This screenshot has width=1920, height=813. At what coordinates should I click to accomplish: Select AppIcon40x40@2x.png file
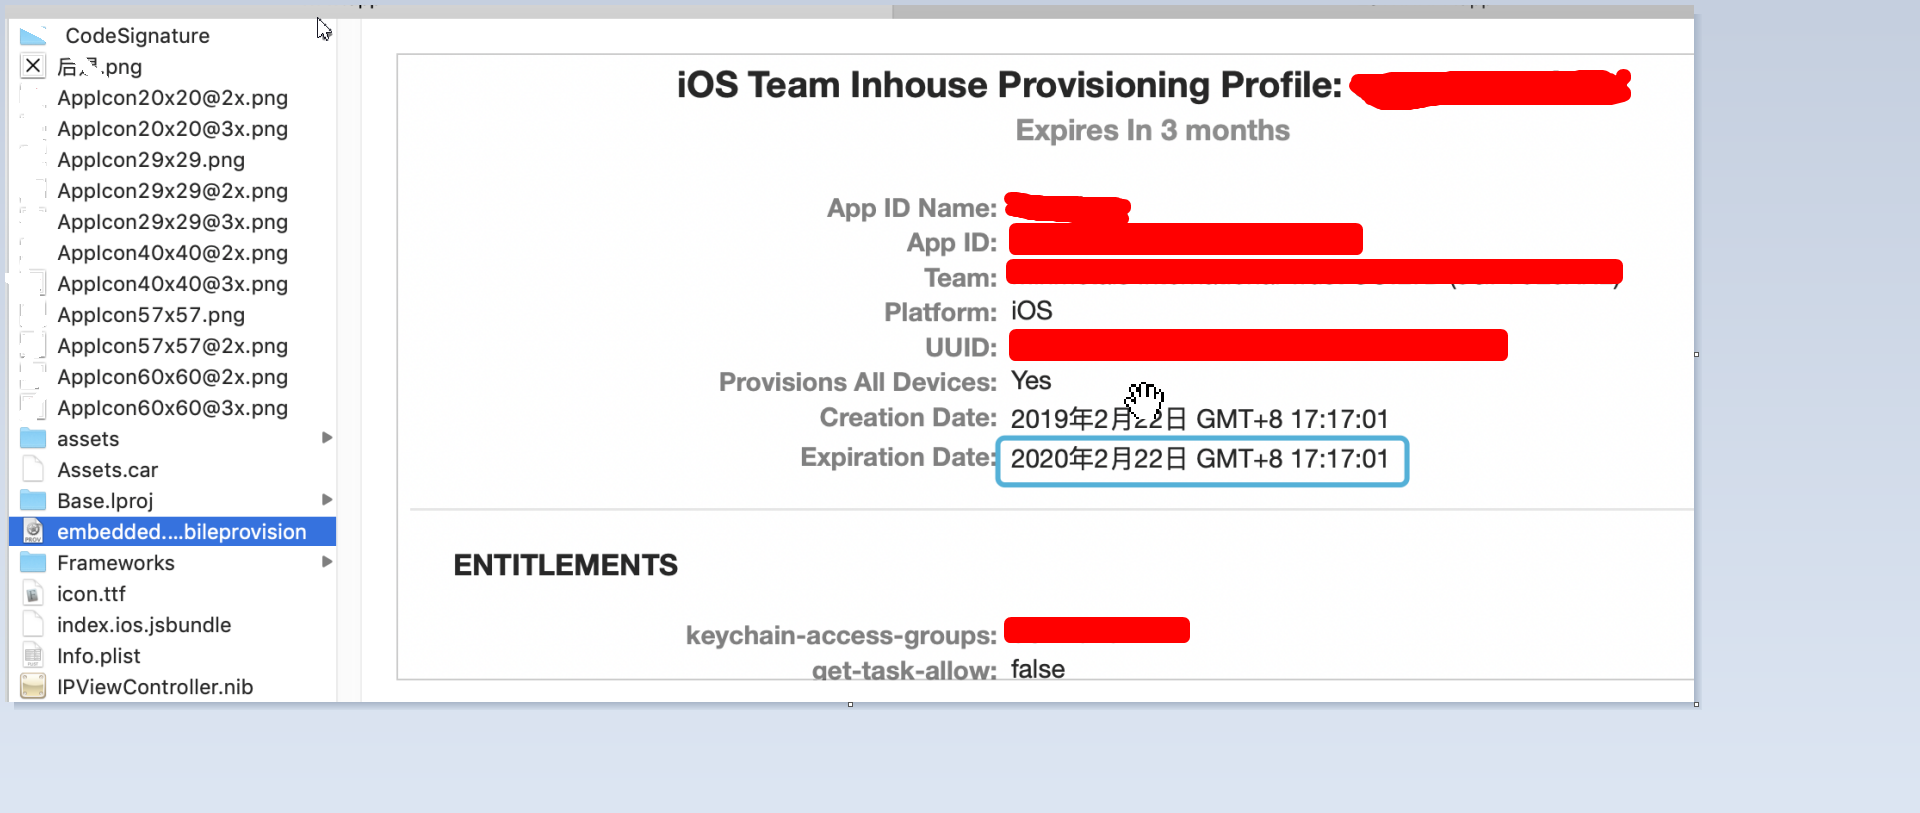172,253
